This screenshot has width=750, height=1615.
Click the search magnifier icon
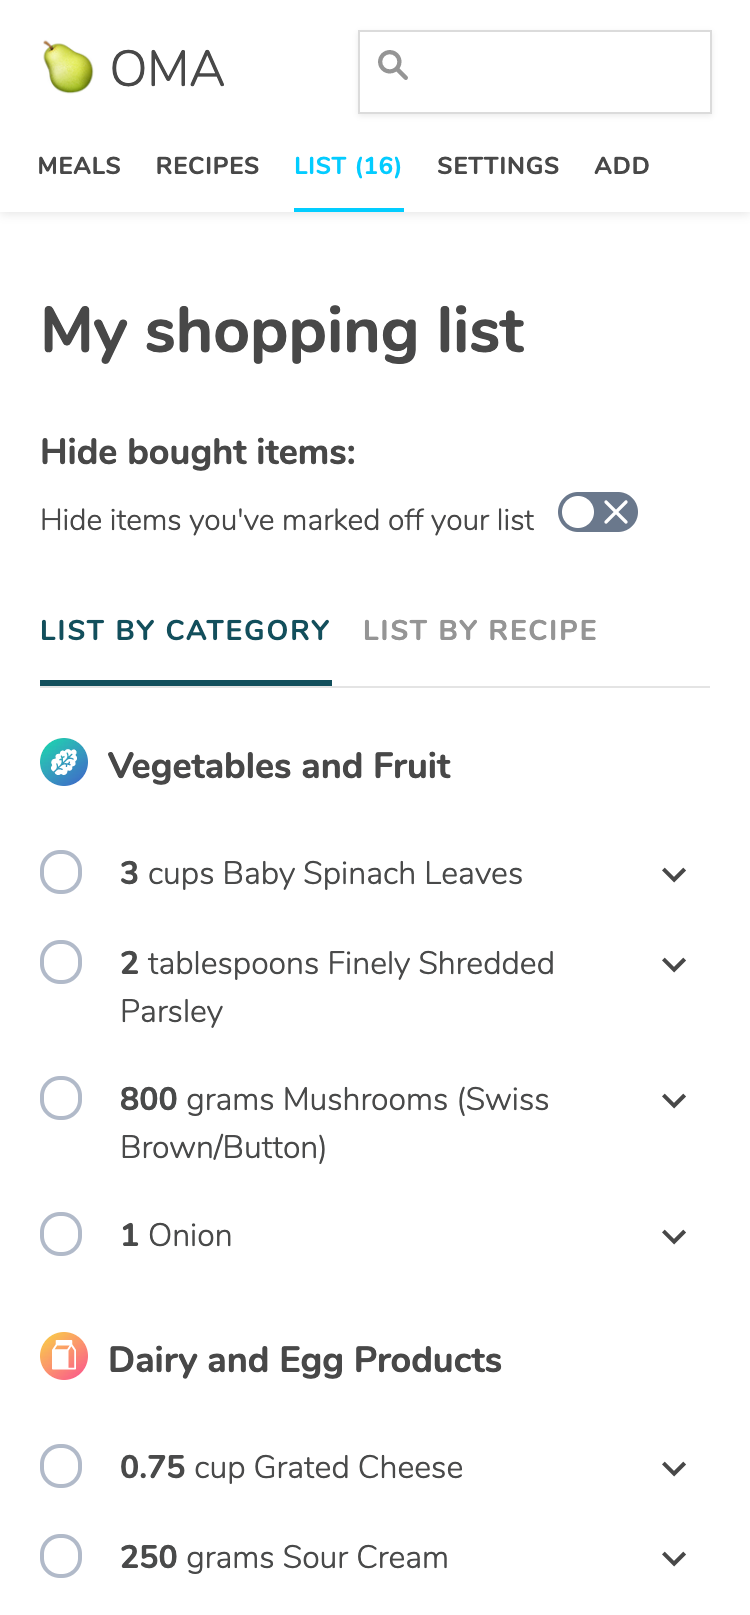[393, 66]
